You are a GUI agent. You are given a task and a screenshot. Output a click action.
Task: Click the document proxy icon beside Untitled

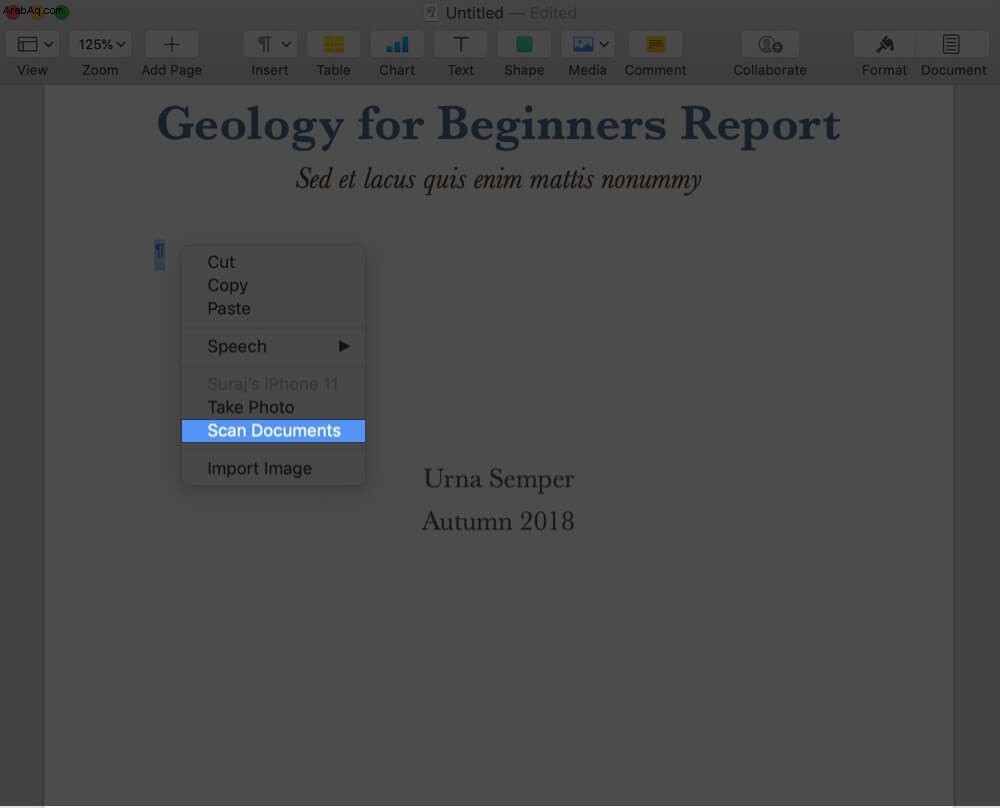pos(431,12)
